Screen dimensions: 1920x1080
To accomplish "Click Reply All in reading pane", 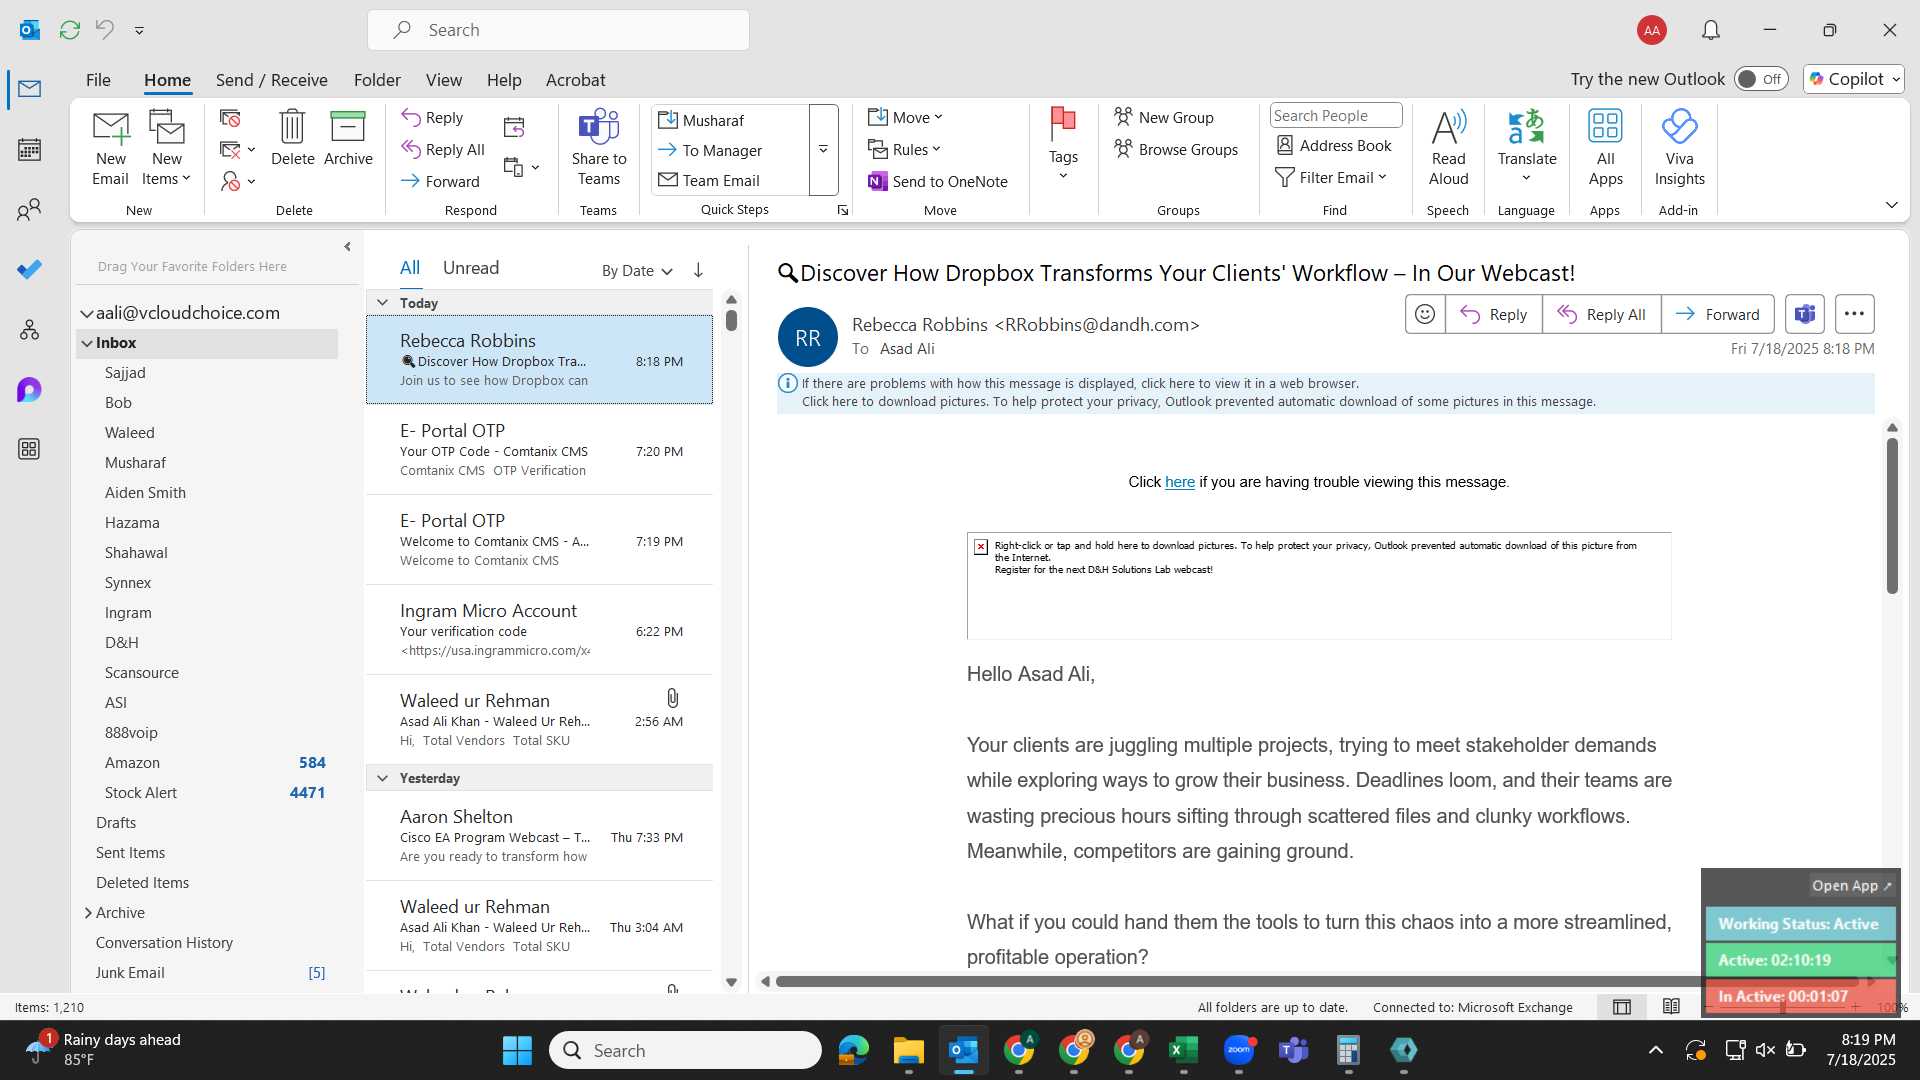I will 1601,314.
